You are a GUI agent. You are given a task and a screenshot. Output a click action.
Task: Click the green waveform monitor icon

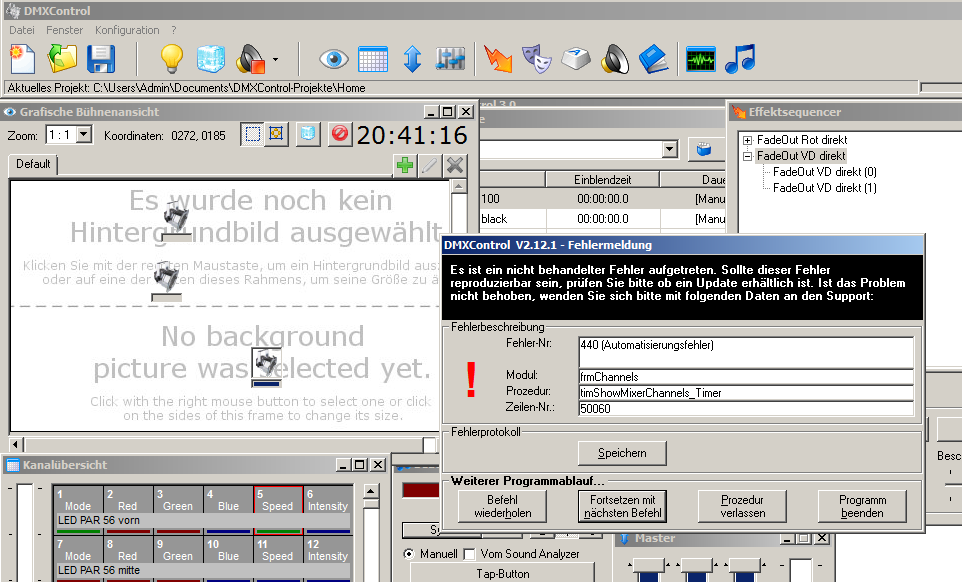701,59
